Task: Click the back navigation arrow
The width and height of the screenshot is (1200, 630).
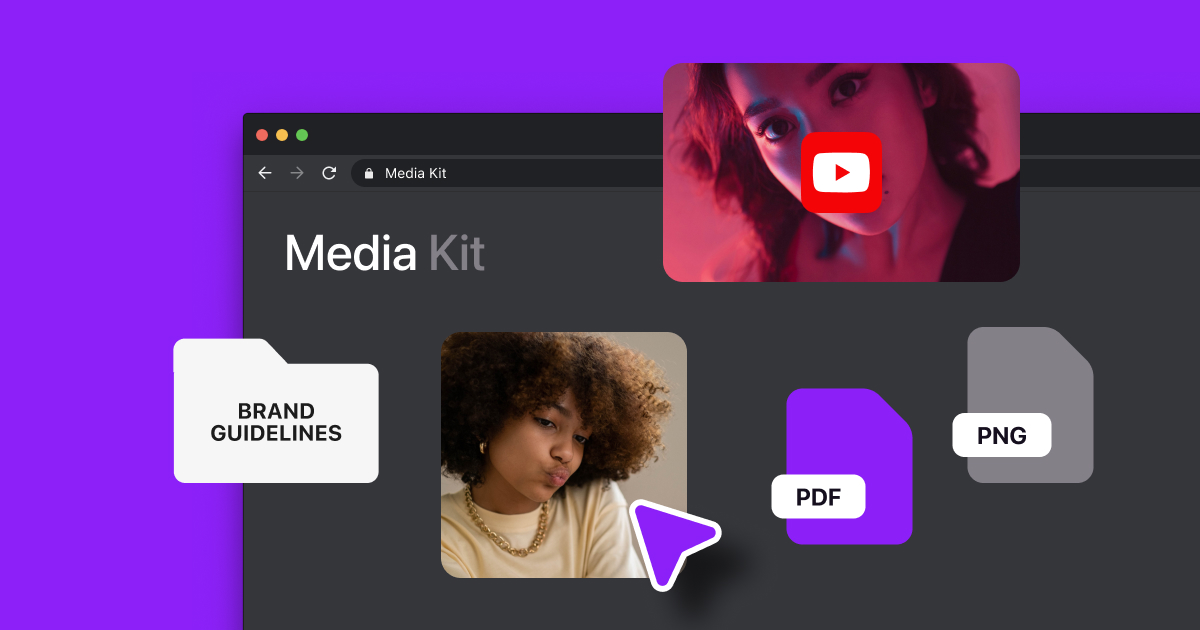Action: click(264, 172)
